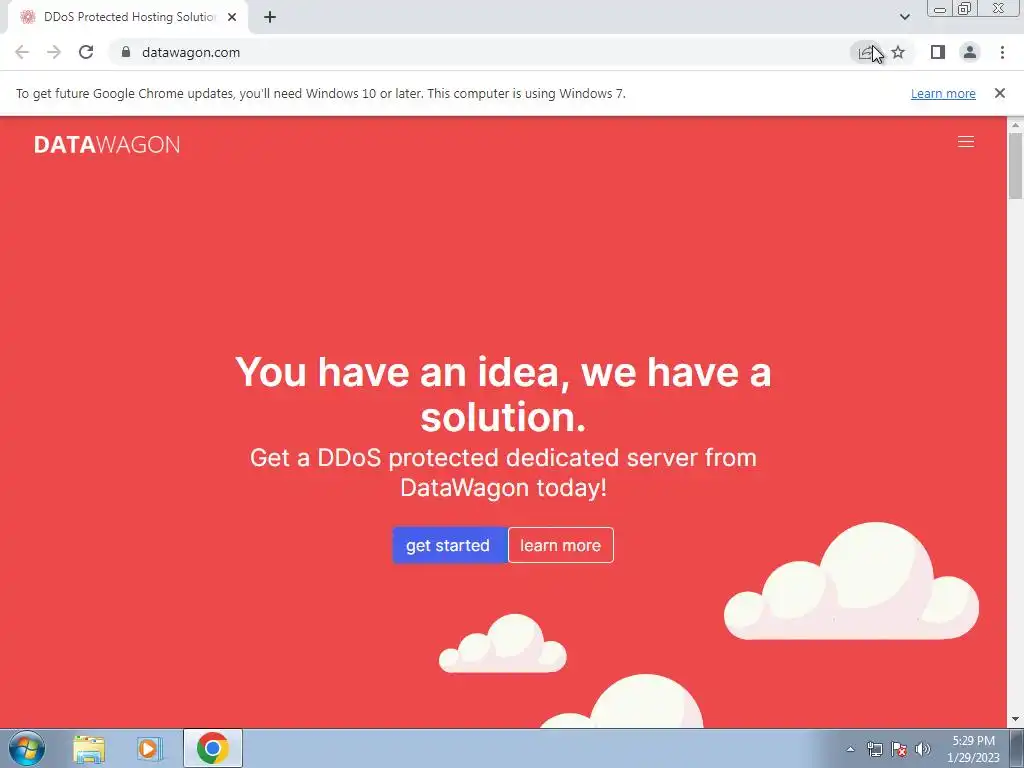1024x768 pixels.
Task: Click the Chrome taskbar icon
Action: tap(212, 748)
